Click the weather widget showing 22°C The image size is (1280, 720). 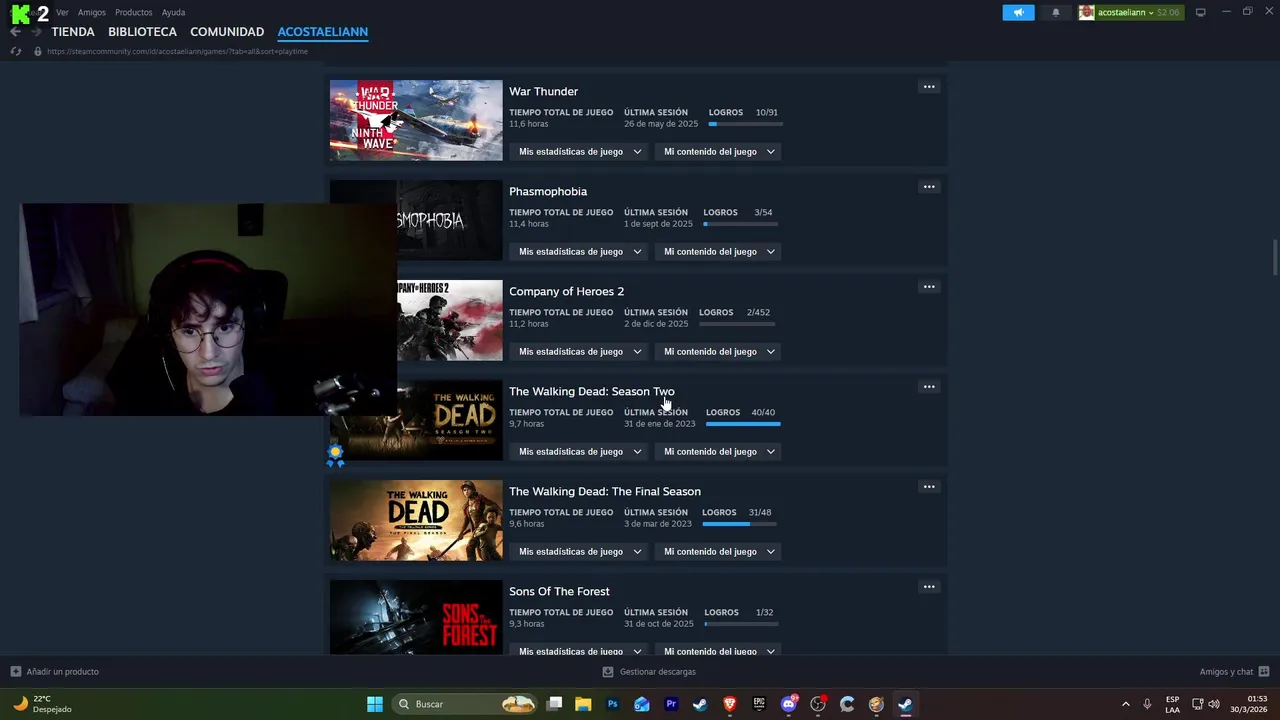pyautogui.click(x=42, y=704)
